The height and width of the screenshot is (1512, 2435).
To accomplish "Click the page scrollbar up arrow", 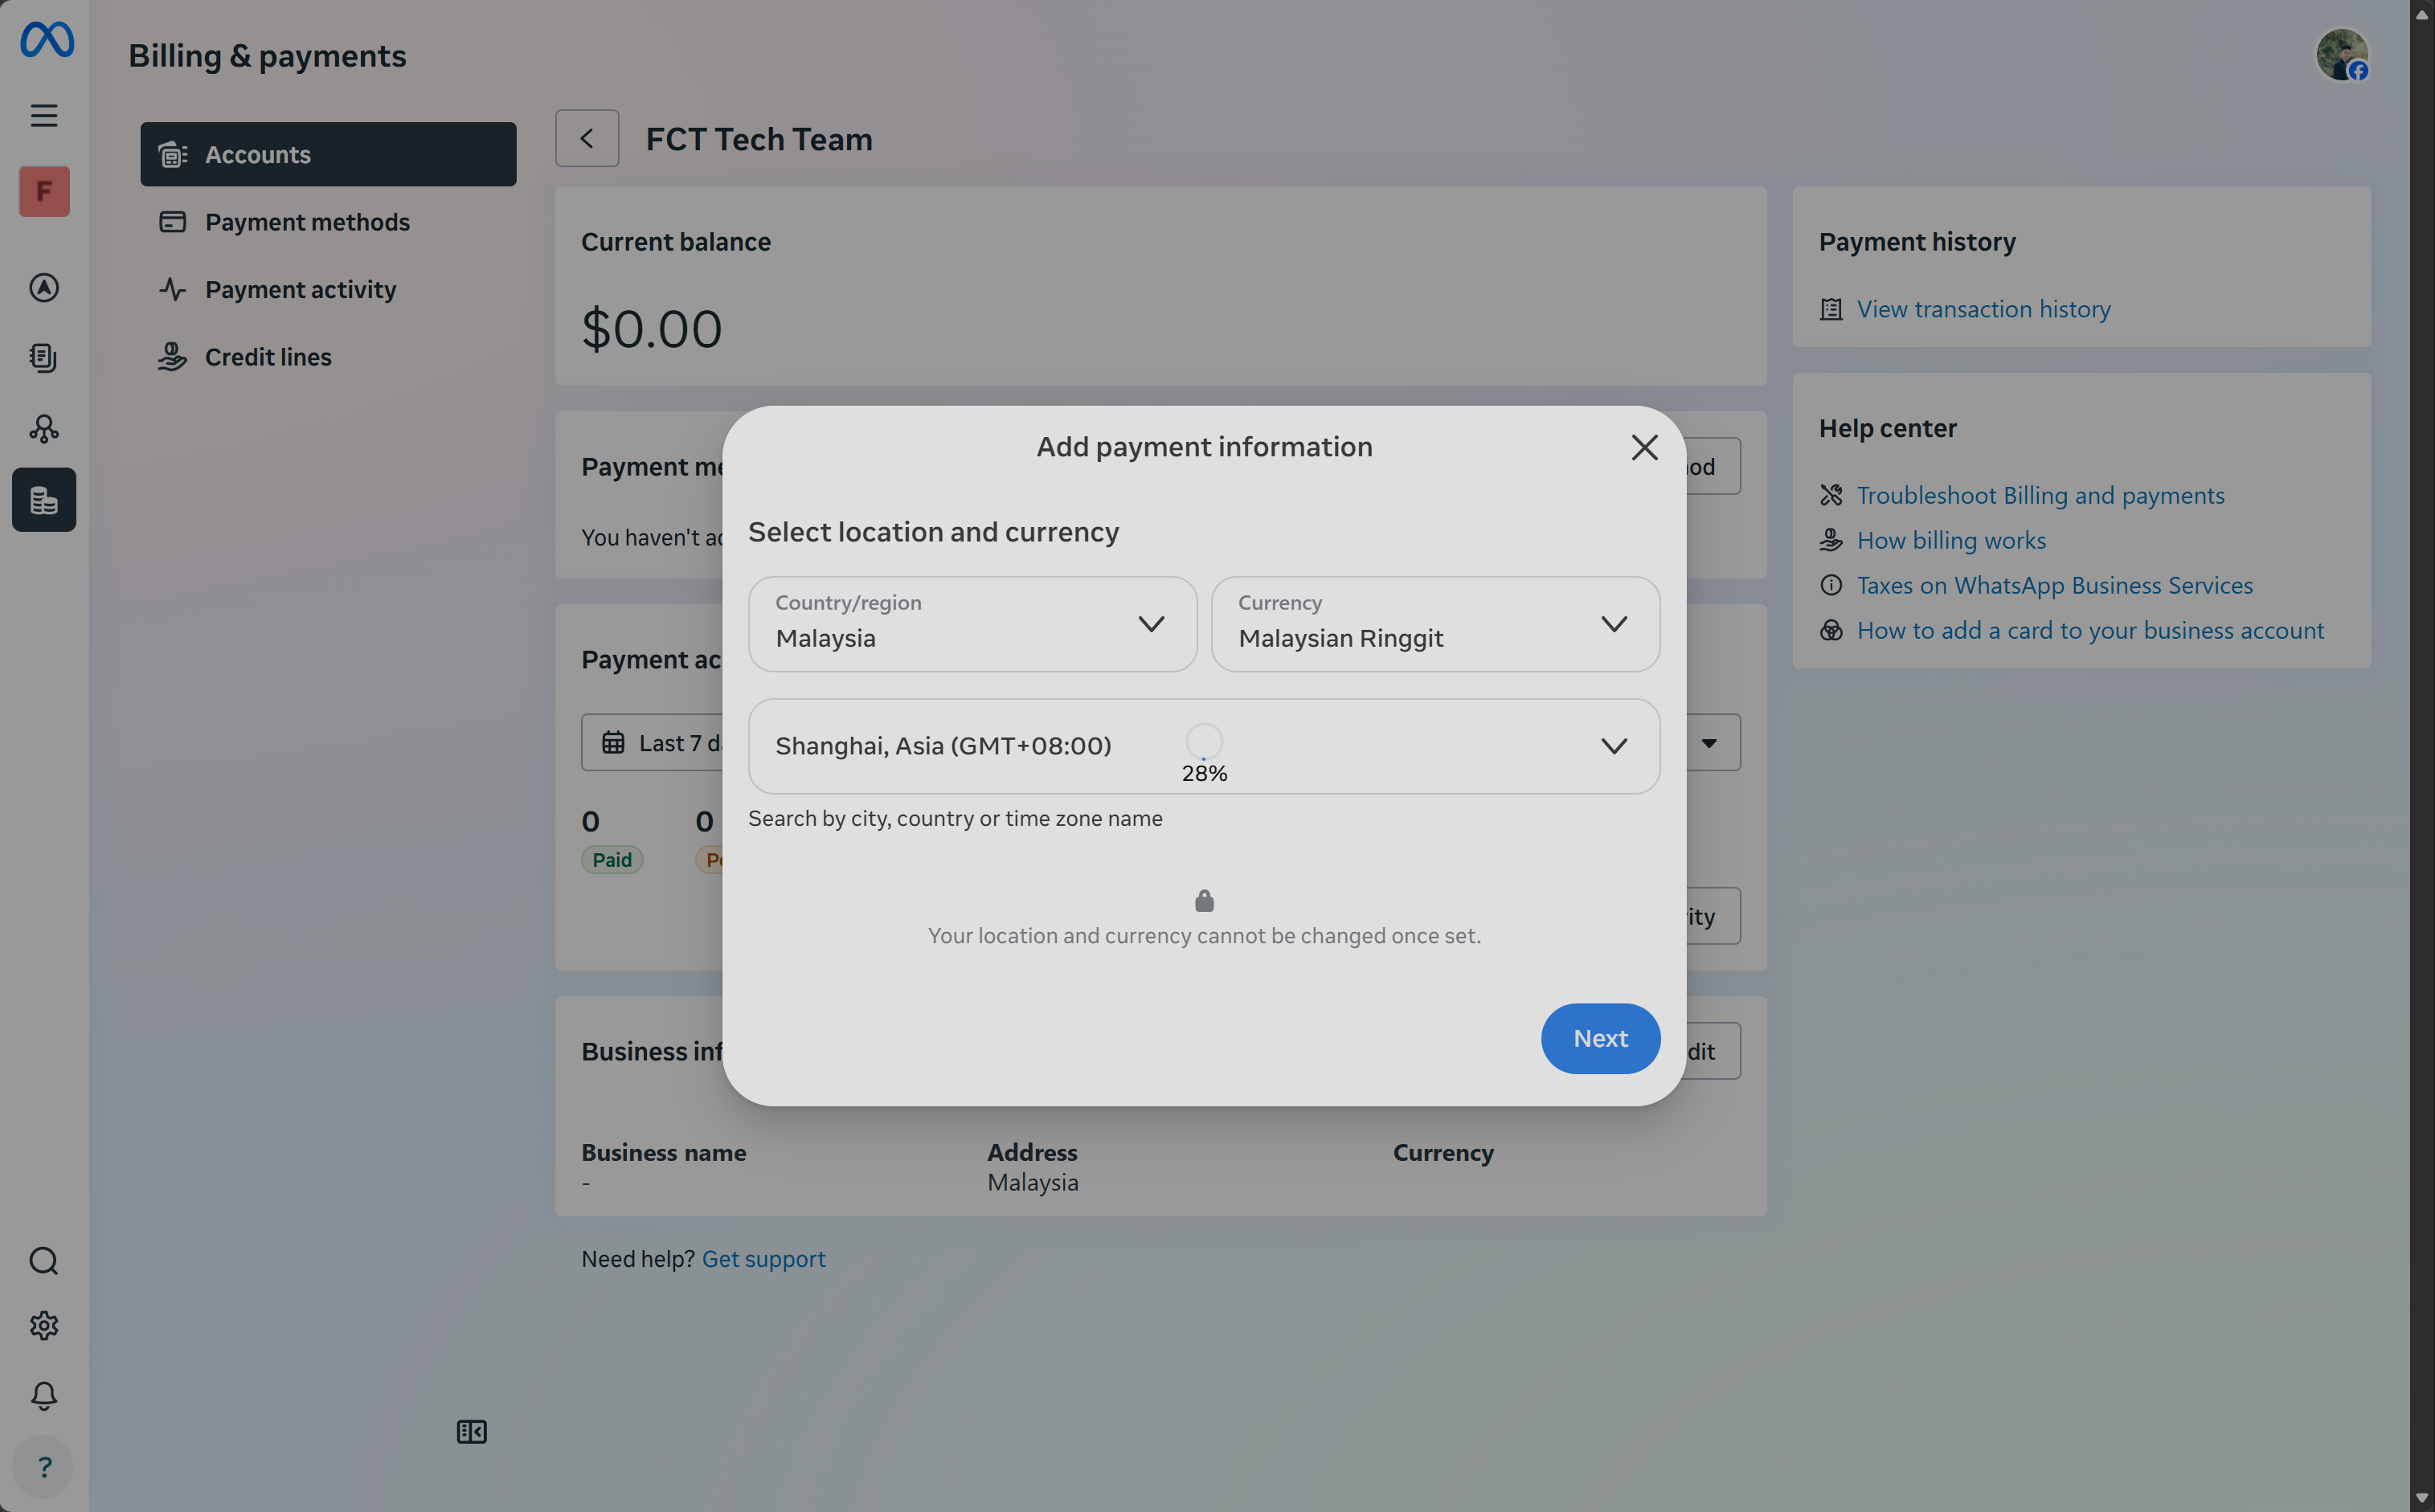I will tap(2422, 15).
